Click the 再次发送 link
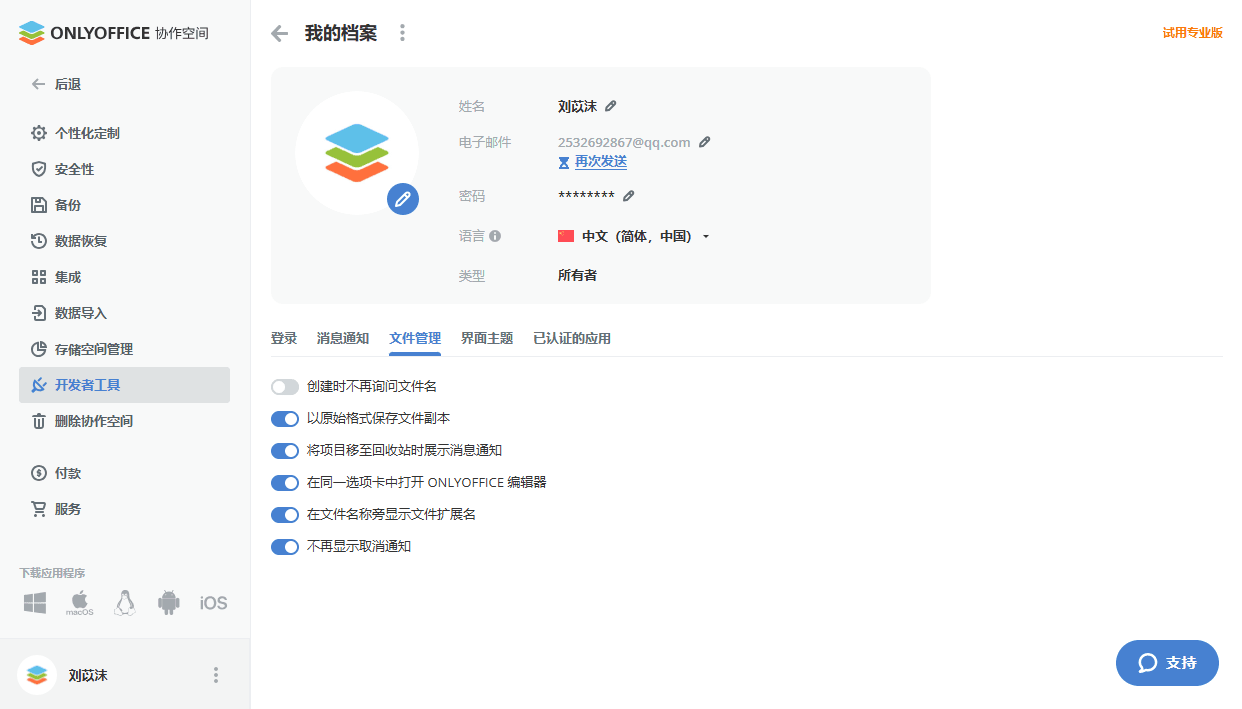1242x709 pixels. [x=601, y=161]
